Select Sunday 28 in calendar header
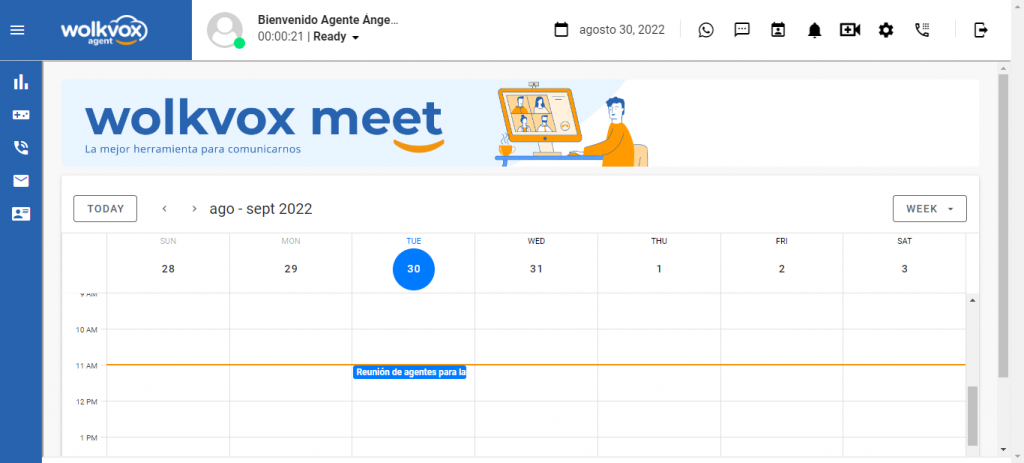1024x463 pixels. [x=168, y=269]
